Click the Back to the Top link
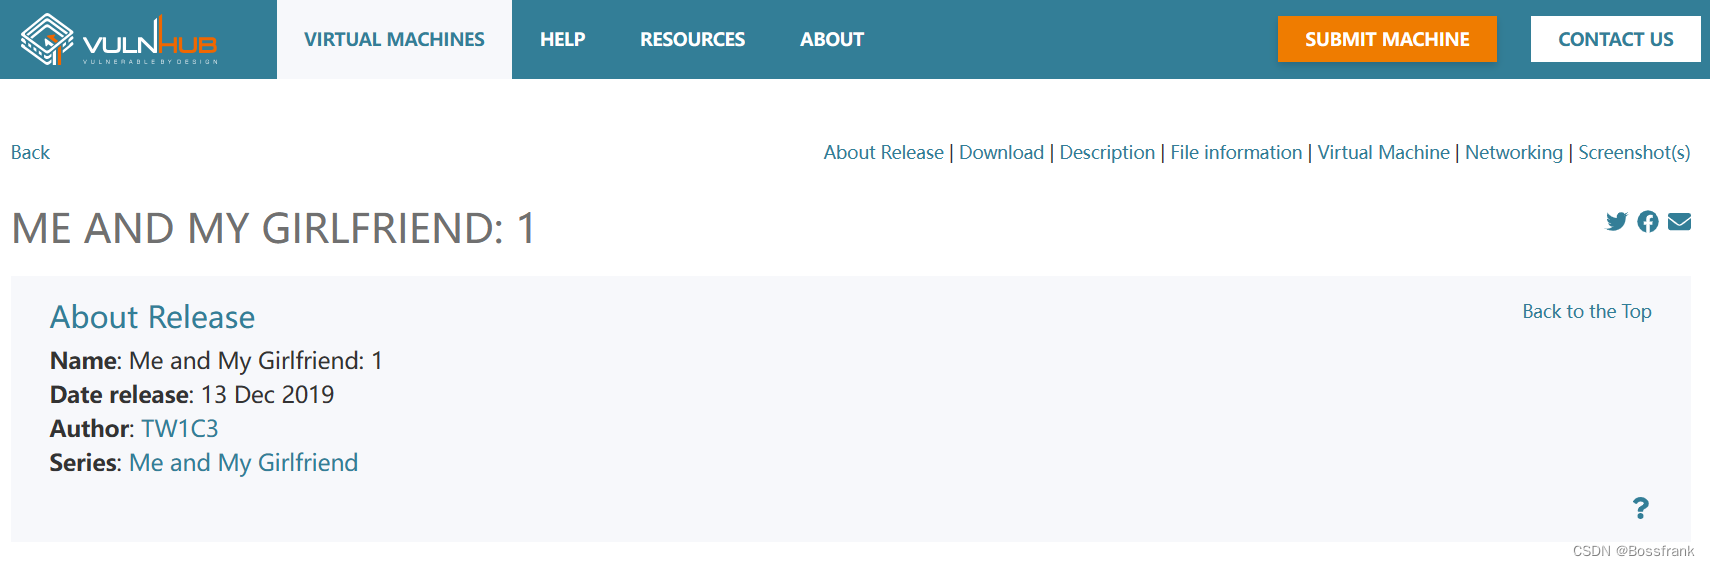The image size is (1710, 566). coord(1587,311)
